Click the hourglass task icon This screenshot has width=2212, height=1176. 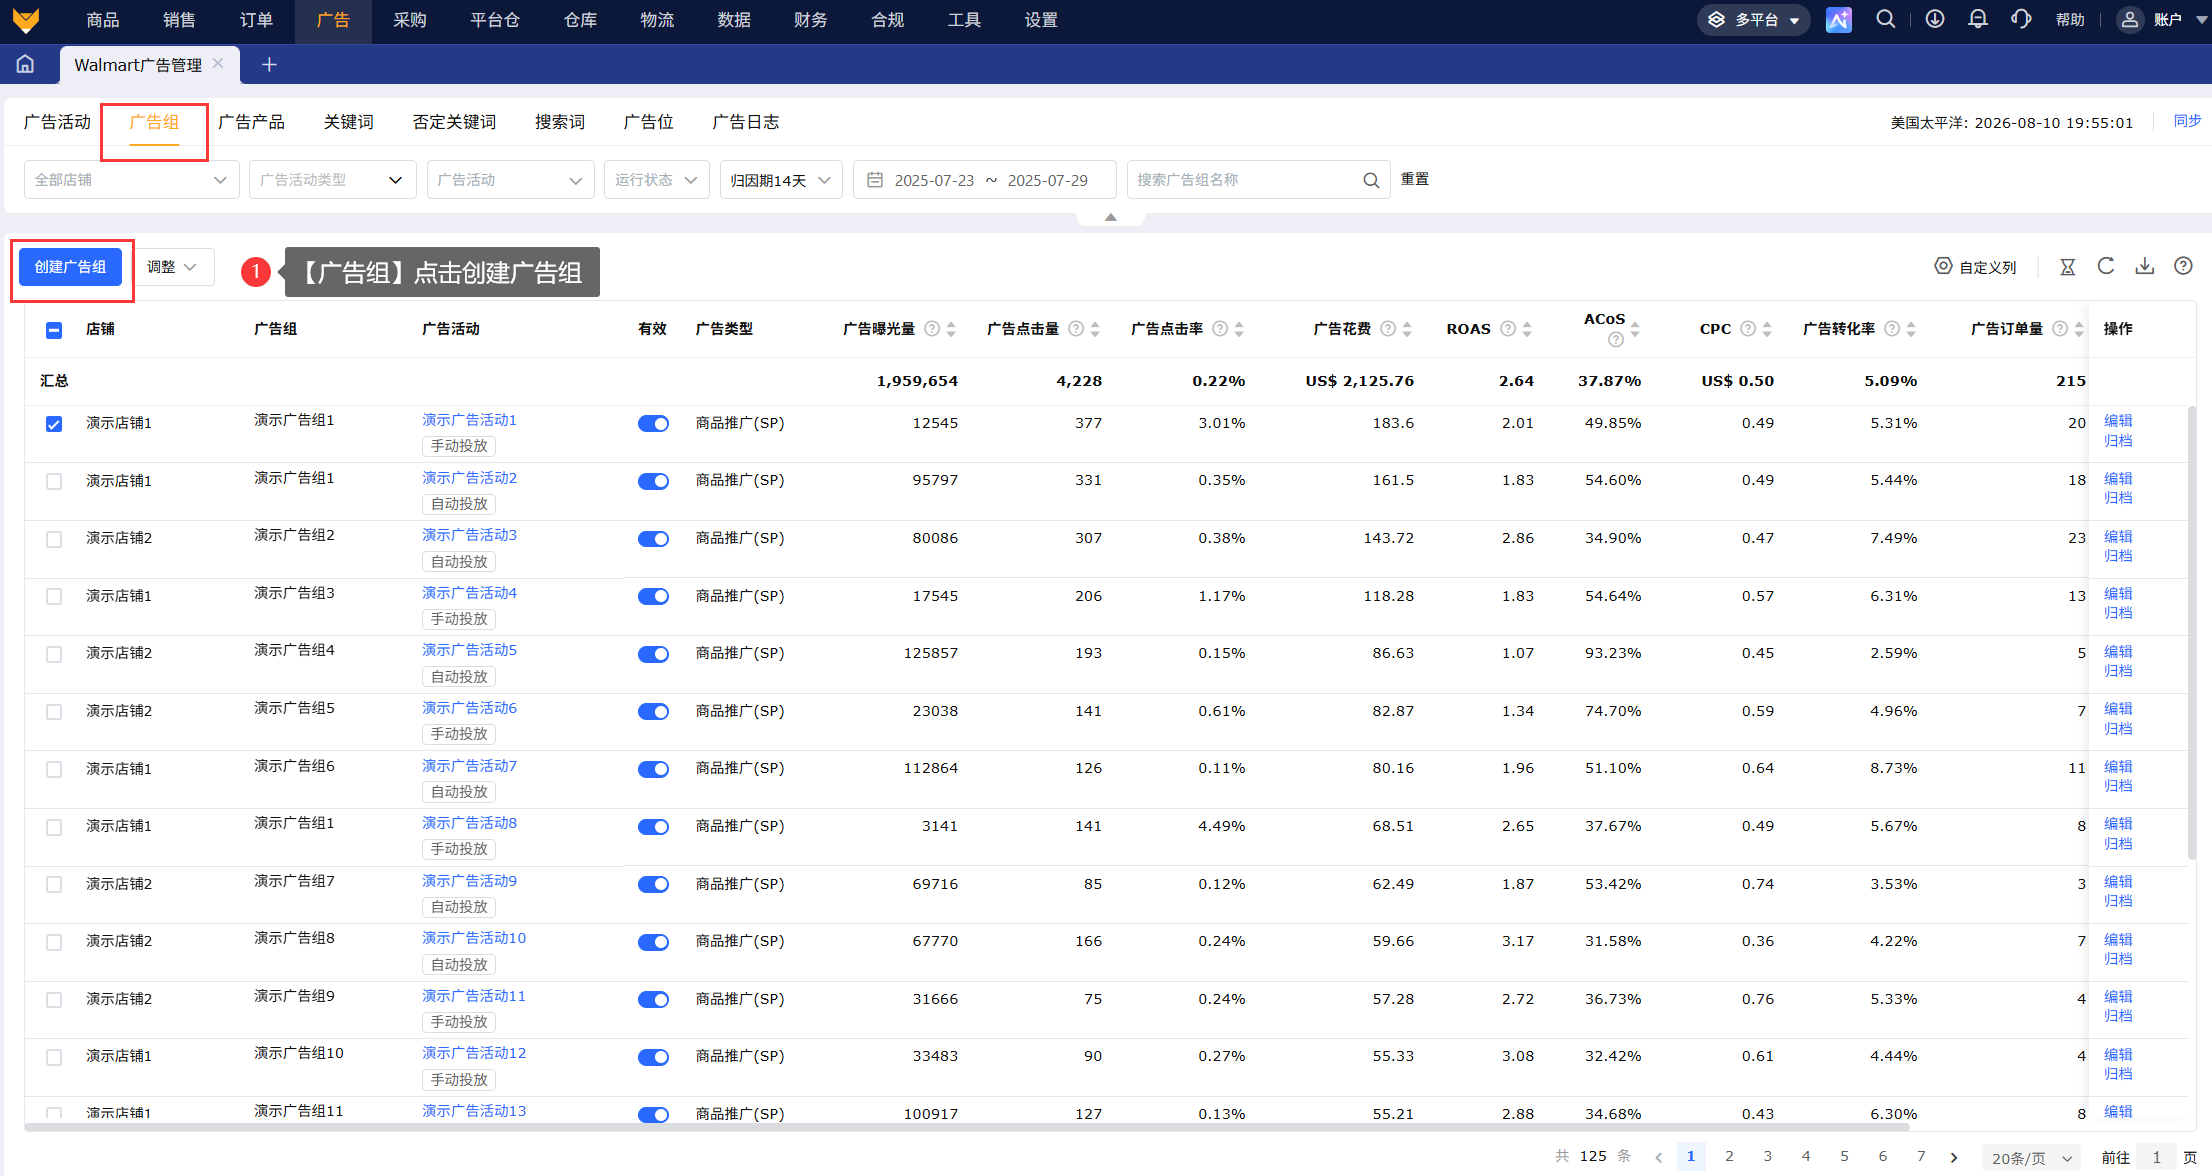(x=2068, y=267)
